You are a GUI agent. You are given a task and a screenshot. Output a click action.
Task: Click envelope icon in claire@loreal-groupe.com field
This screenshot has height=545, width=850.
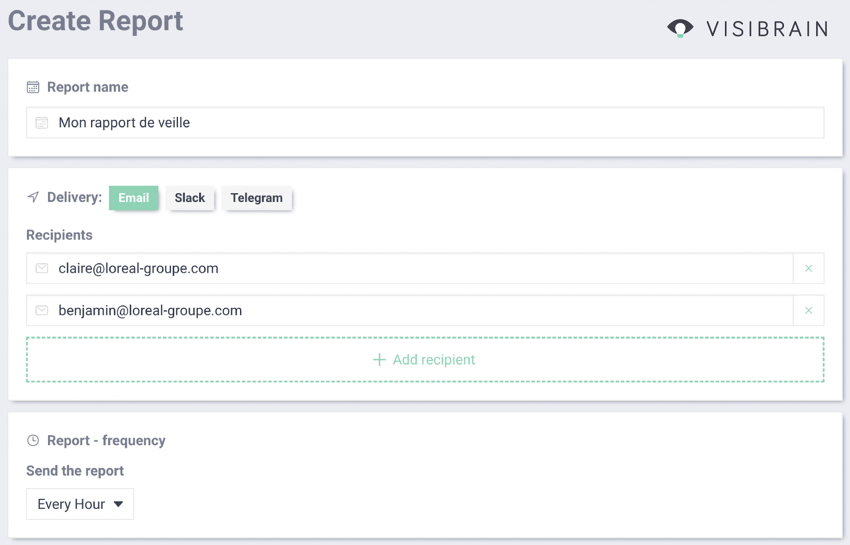[42, 268]
